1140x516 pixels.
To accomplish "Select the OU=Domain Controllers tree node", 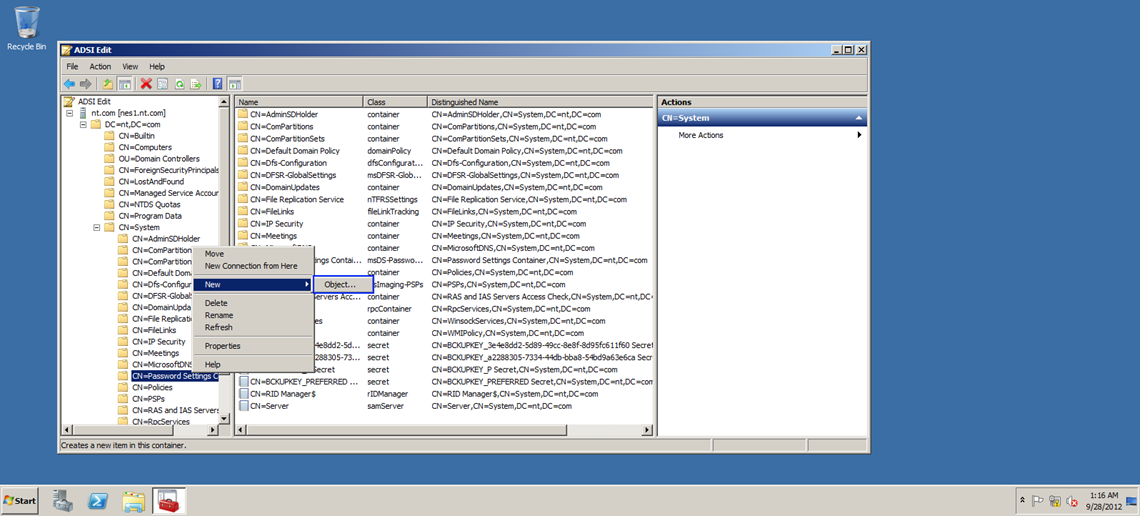I will 158,158.
